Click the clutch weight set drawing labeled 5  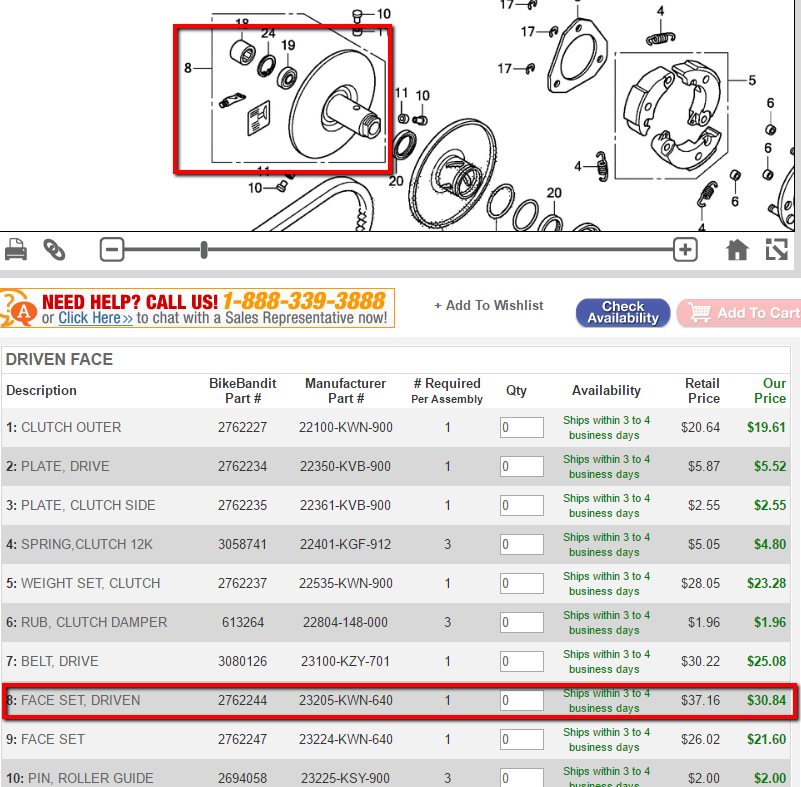pyautogui.click(x=671, y=115)
